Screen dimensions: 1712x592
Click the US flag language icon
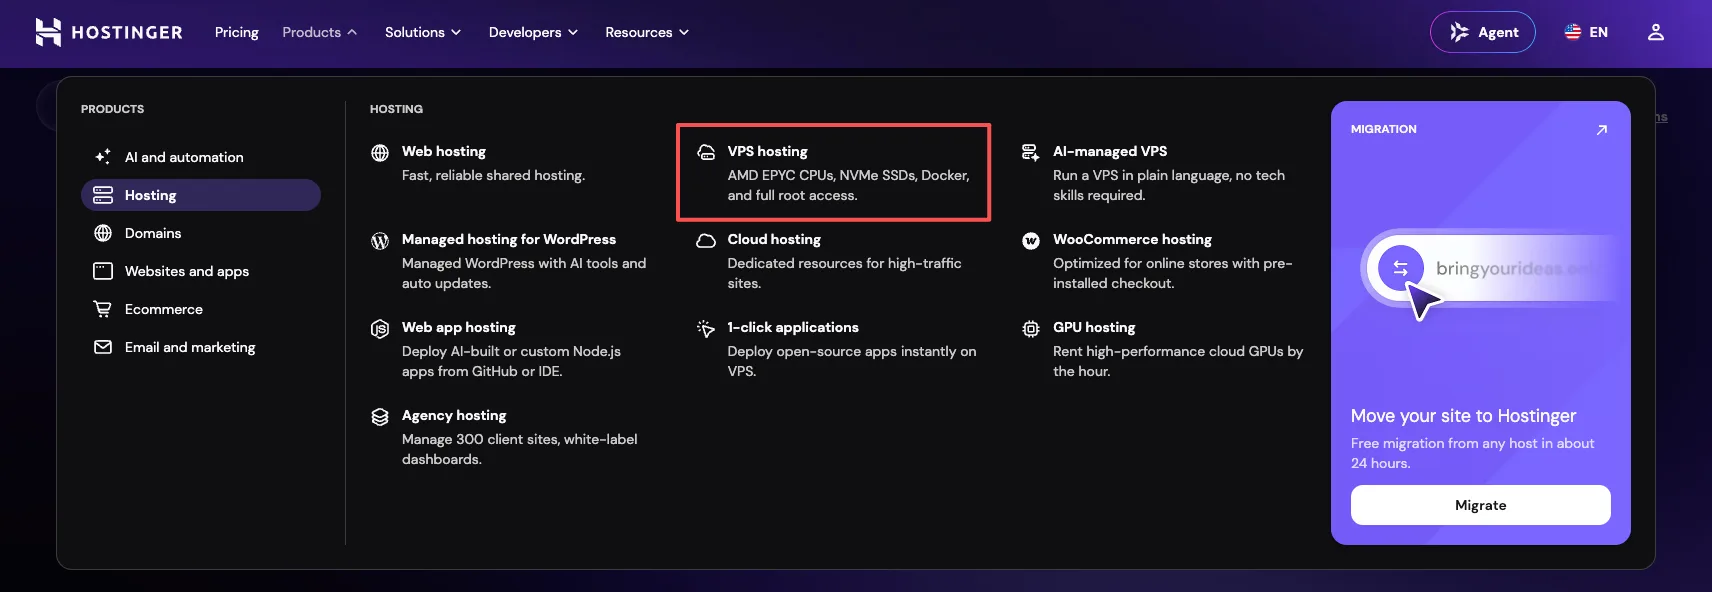(x=1573, y=32)
